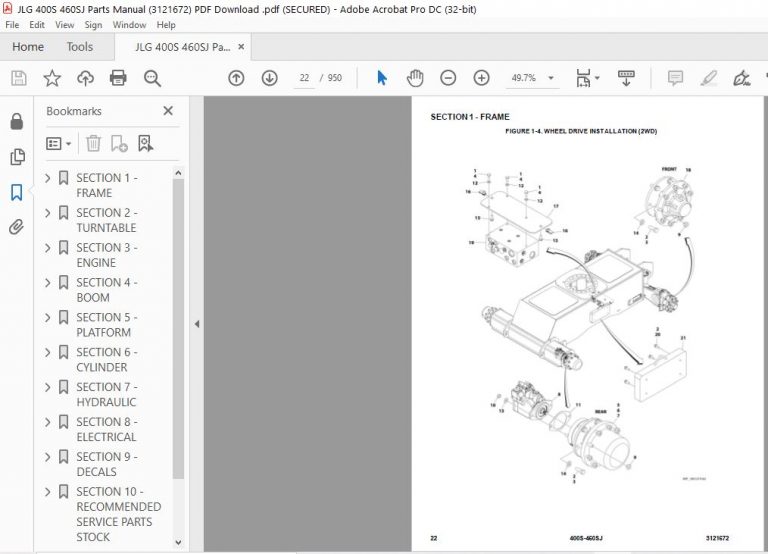Zoom out with minus icon
This screenshot has height=554, width=768.
[448, 78]
